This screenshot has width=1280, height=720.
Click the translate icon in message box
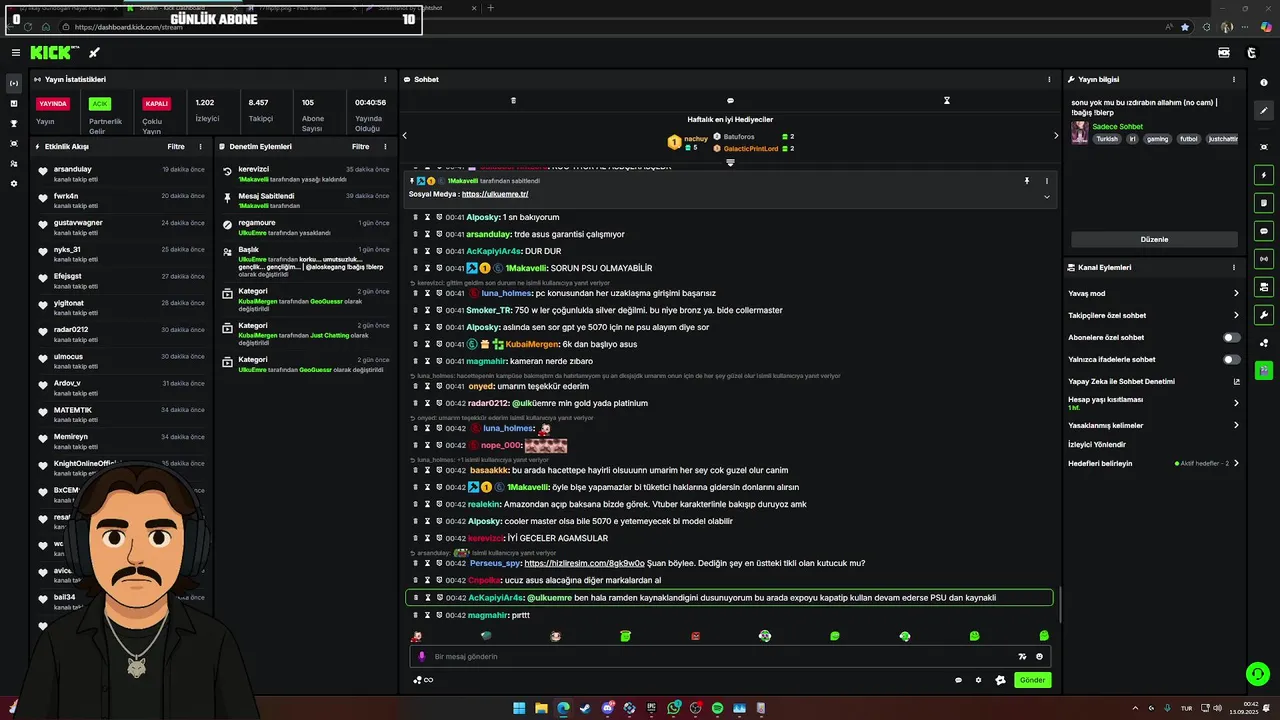click(x=1022, y=657)
